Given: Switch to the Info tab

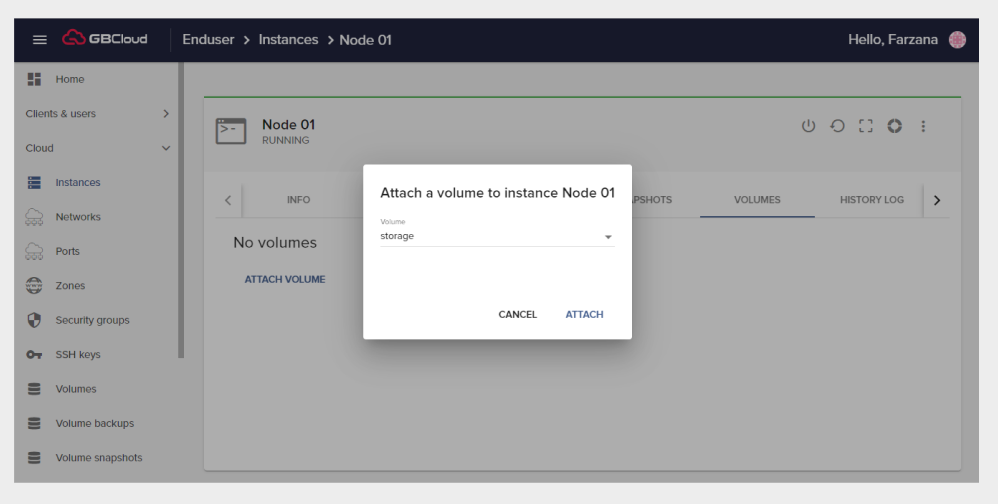Looking at the screenshot, I should [x=298, y=200].
